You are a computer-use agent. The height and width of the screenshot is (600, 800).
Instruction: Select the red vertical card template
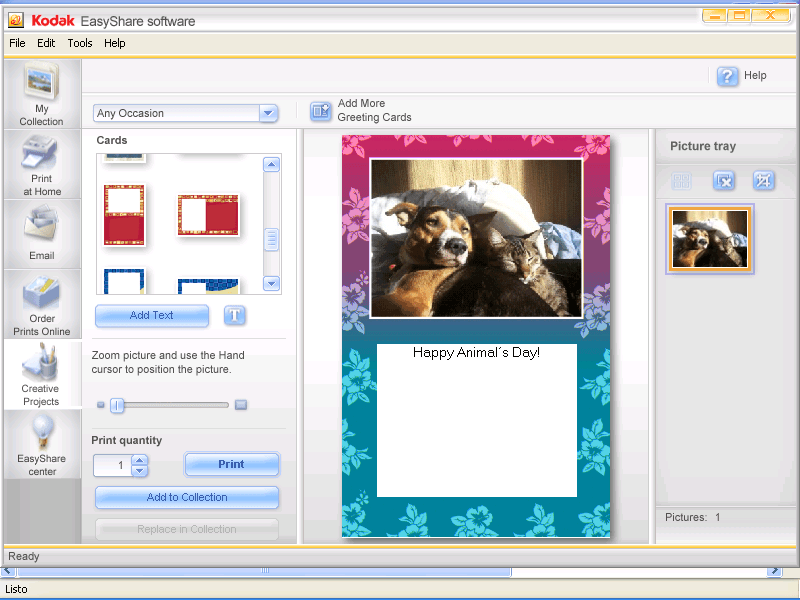pyautogui.click(x=125, y=214)
